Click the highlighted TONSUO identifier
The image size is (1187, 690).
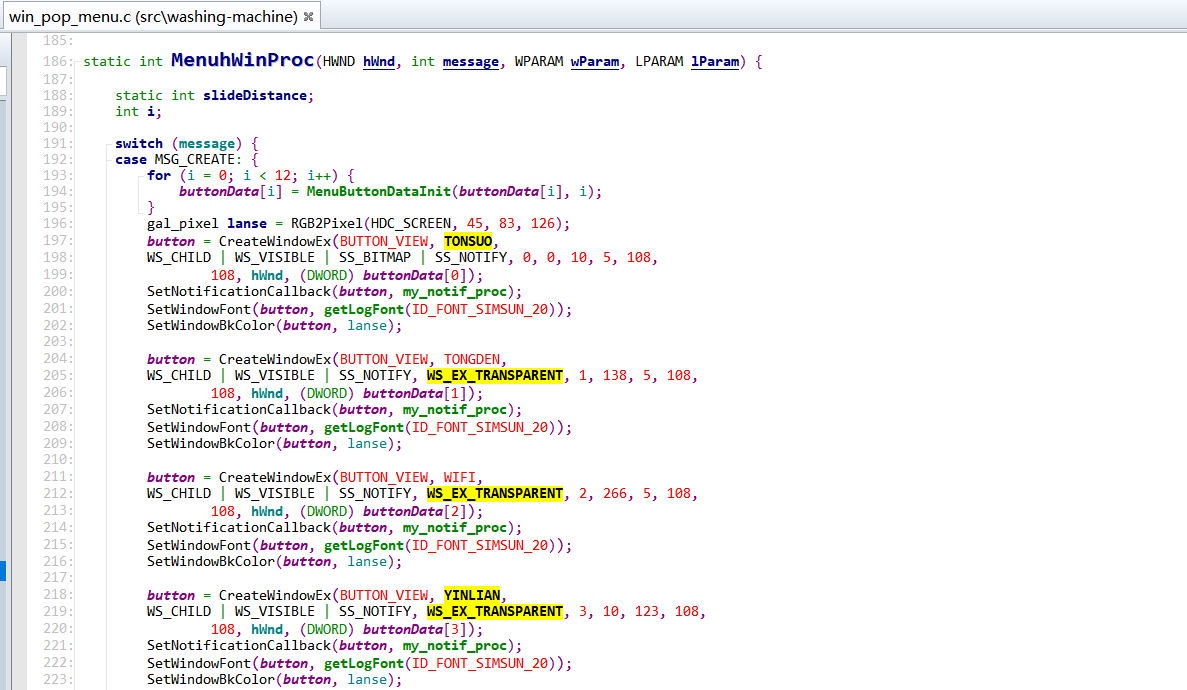(x=468, y=242)
